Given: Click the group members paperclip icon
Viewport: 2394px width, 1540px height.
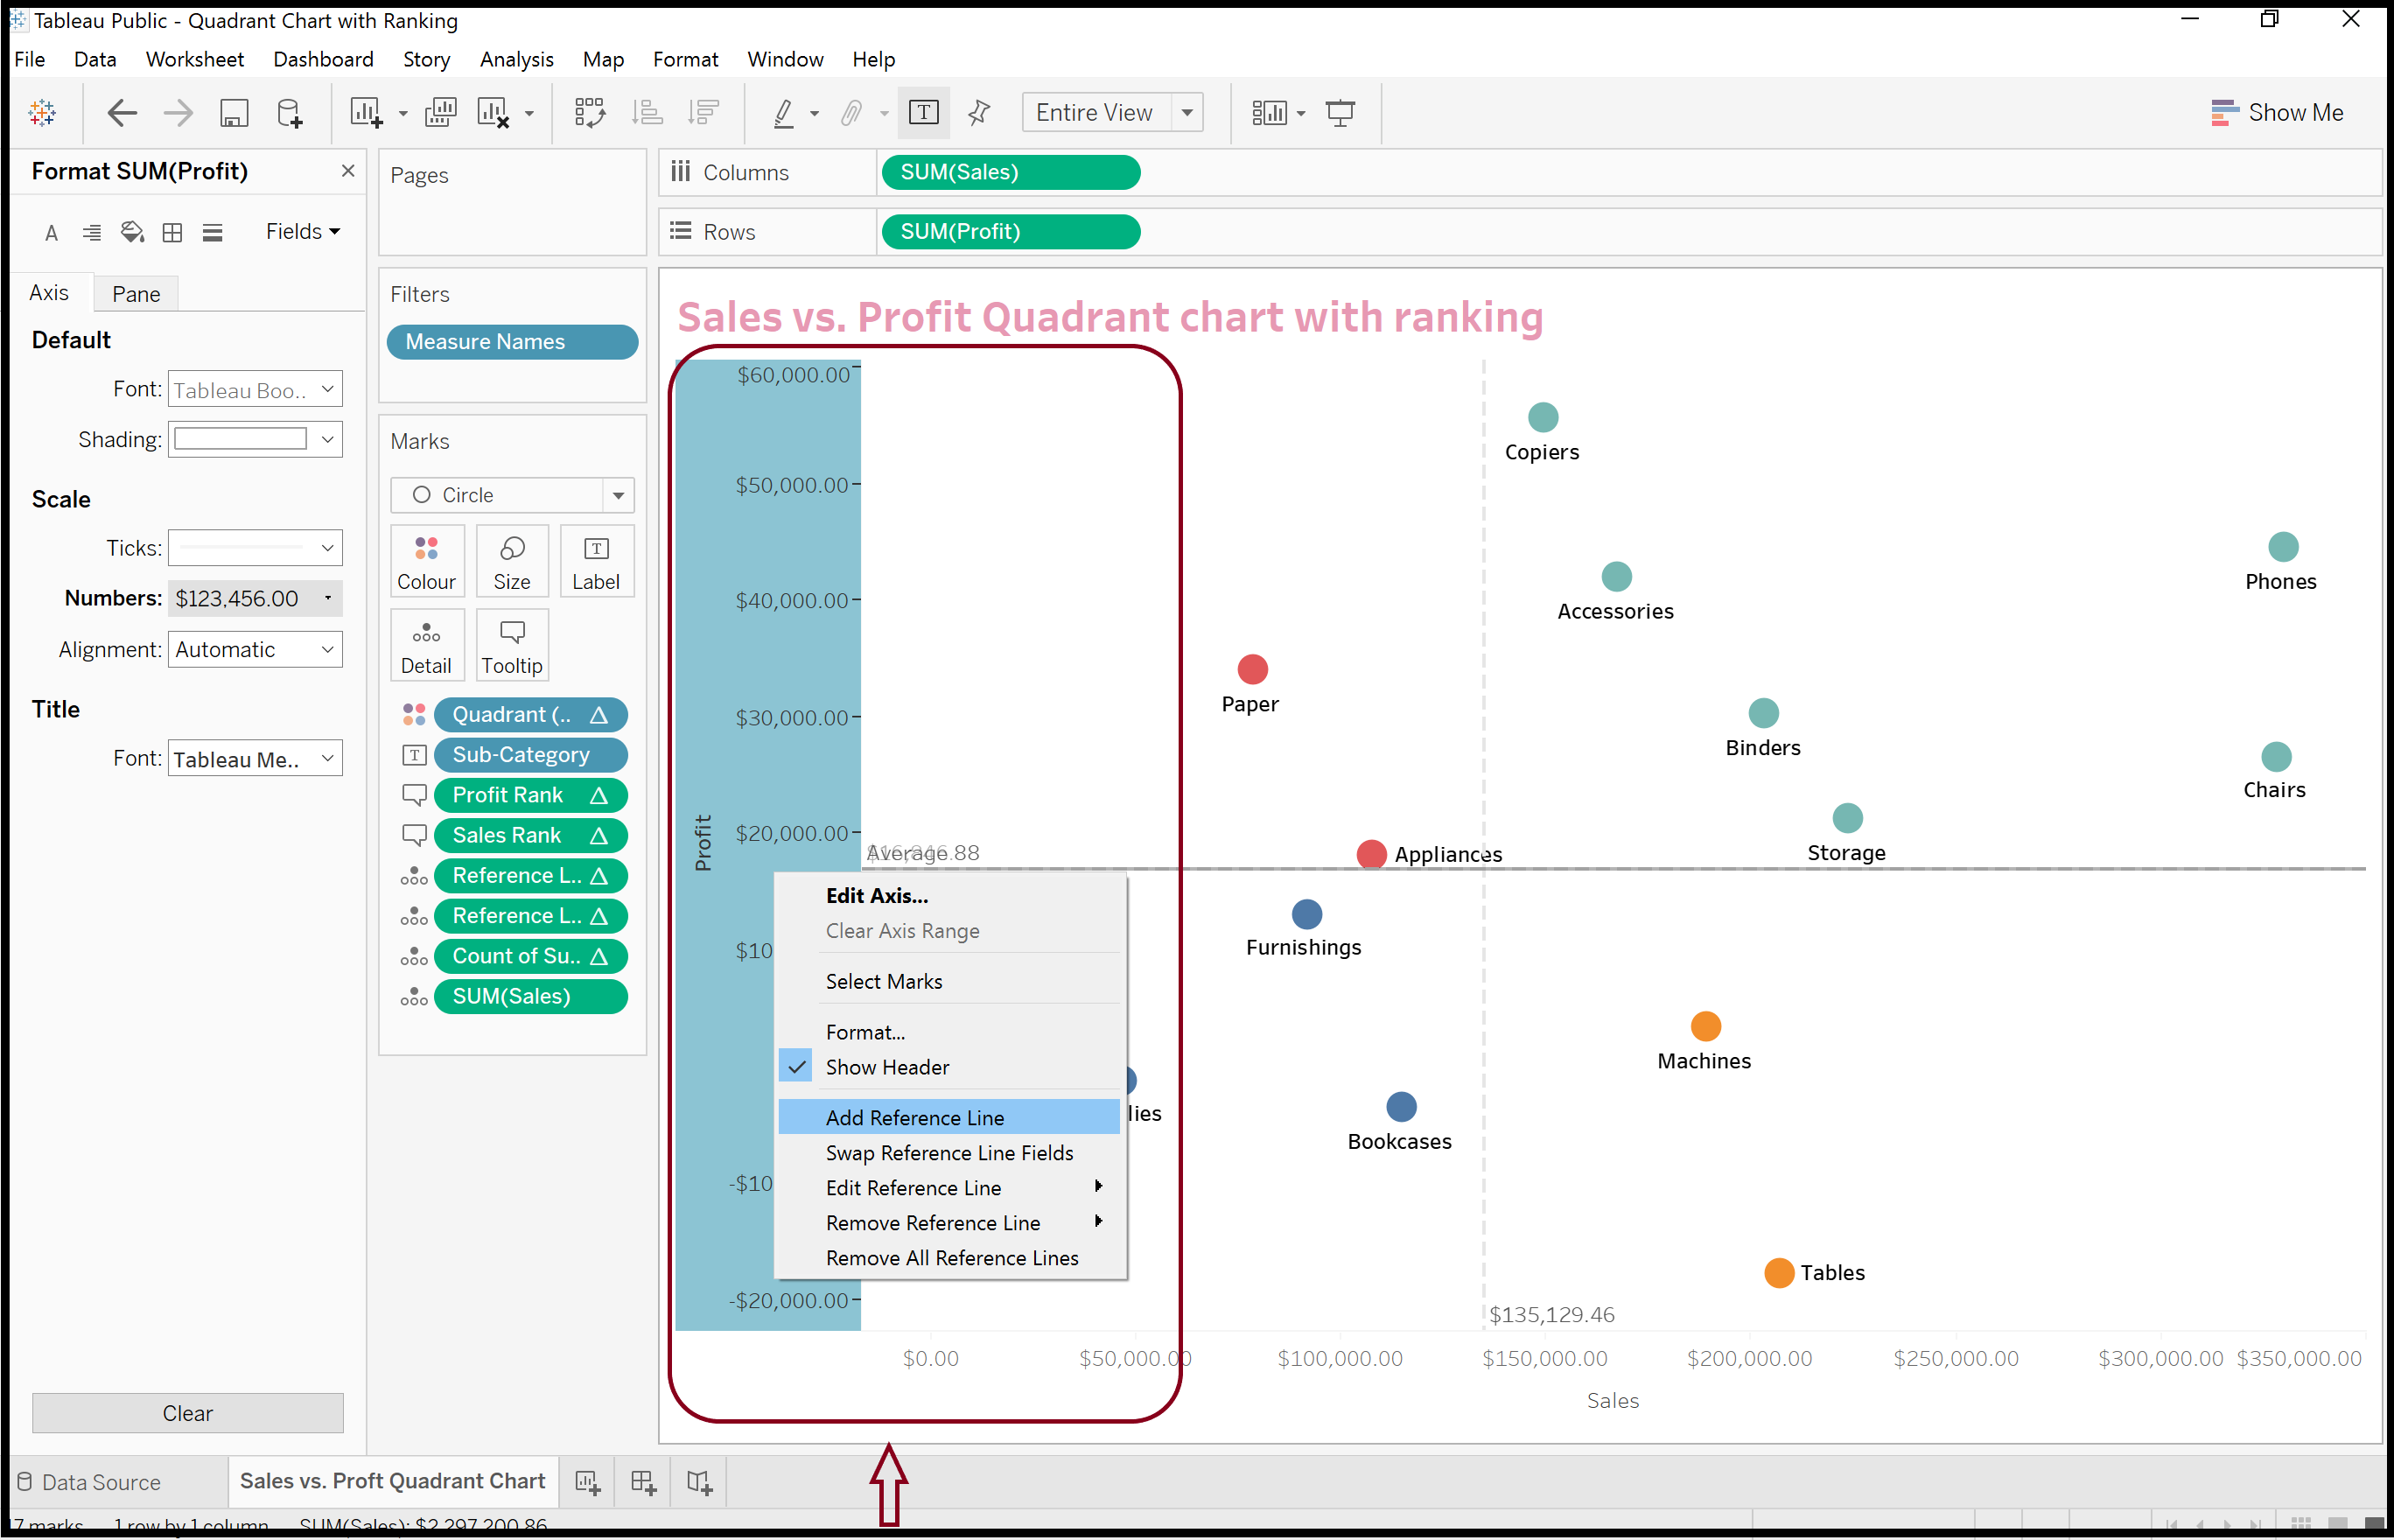Looking at the screenshot, I should coord(851,113).
